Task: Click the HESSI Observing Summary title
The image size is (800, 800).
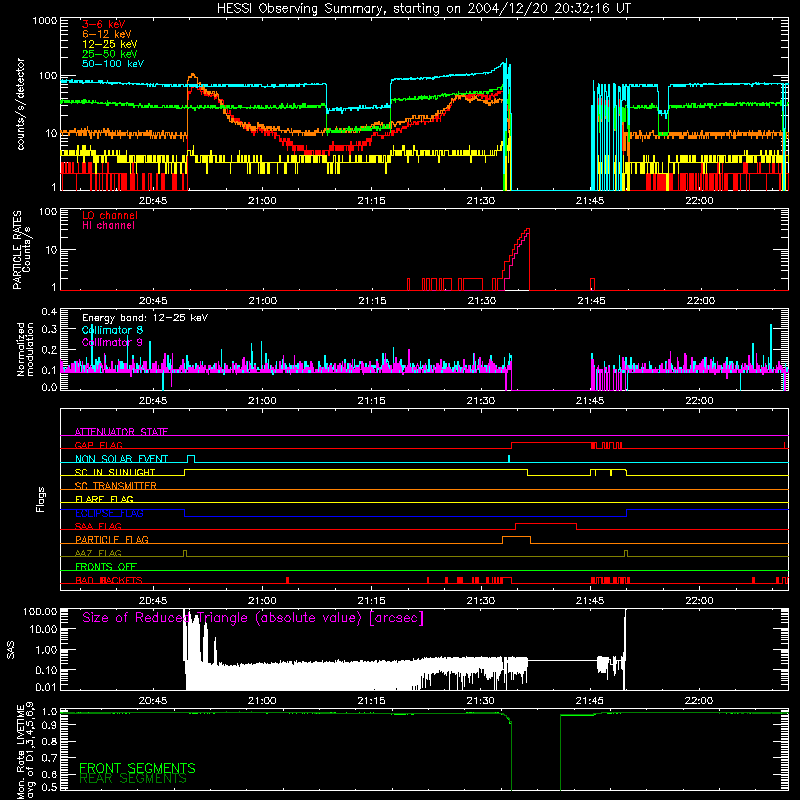Action: click(x=423, y=9)
